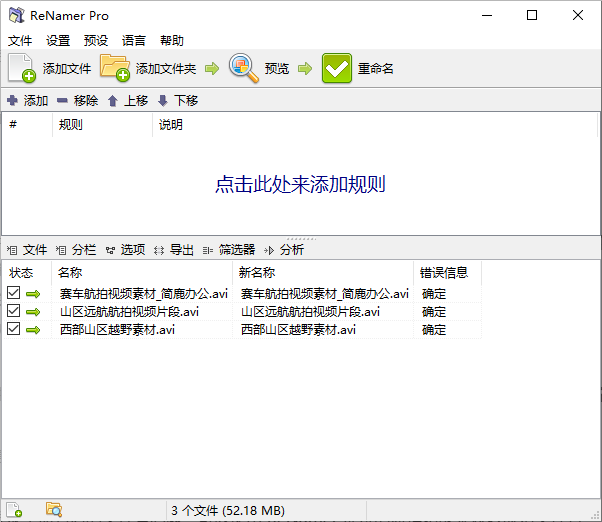Uncheck the 西部山区越野素材.avi file checkbox
602x522 pixels.
(13, 329)
